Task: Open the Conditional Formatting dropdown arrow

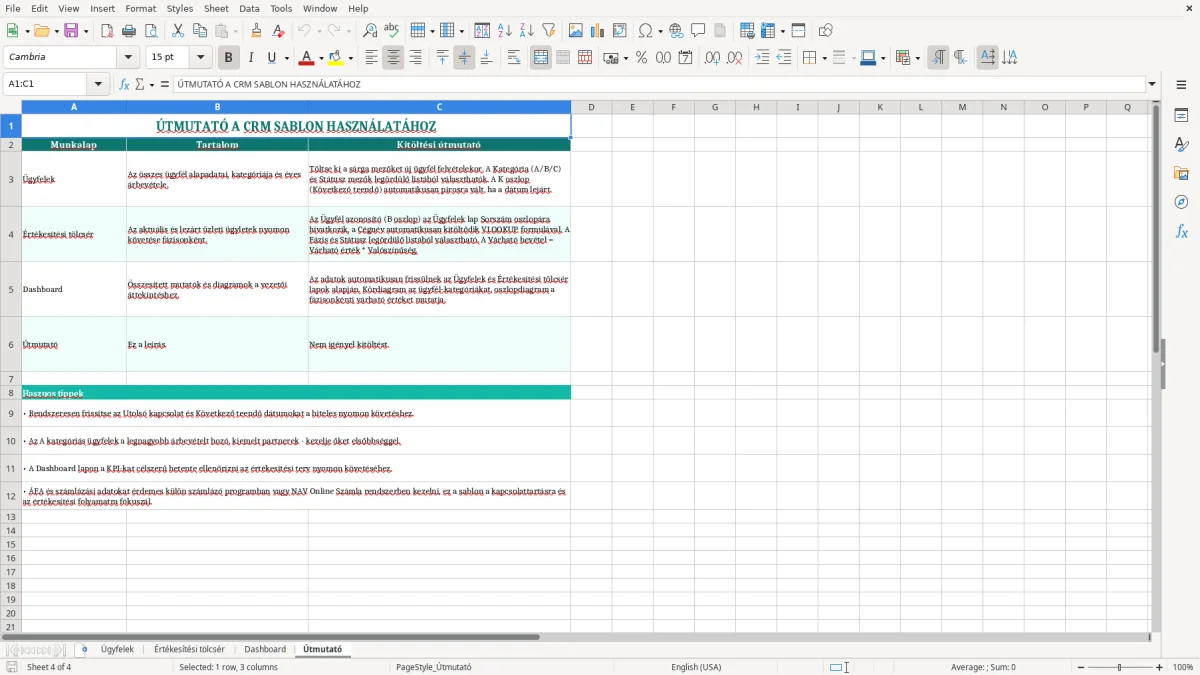Action: tap(917, 59)
